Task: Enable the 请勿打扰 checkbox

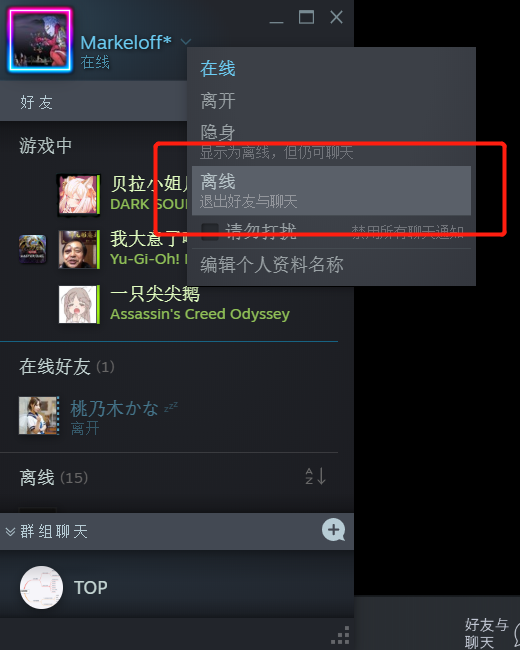Action: [210, 231]
